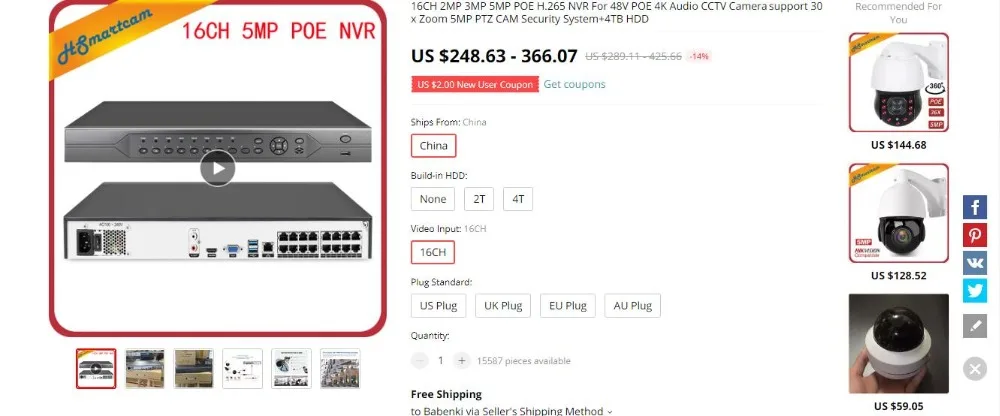1000x416 pixels.
Task: Decrease quantity with the minus button
Action: point(420,360)
